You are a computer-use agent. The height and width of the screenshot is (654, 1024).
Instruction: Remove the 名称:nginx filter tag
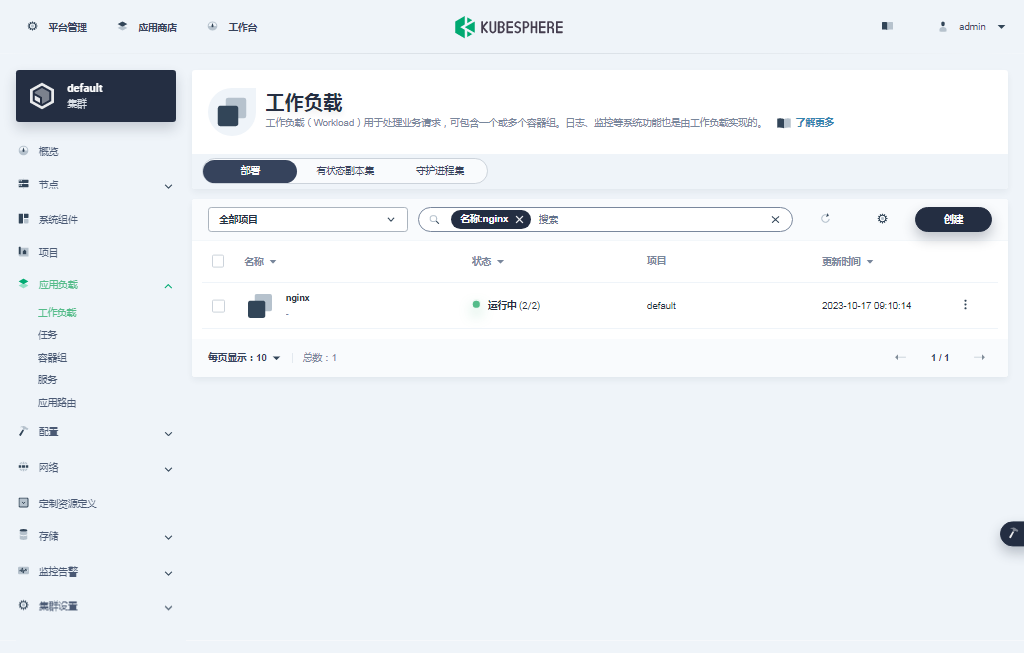click(x=519, y=220)
